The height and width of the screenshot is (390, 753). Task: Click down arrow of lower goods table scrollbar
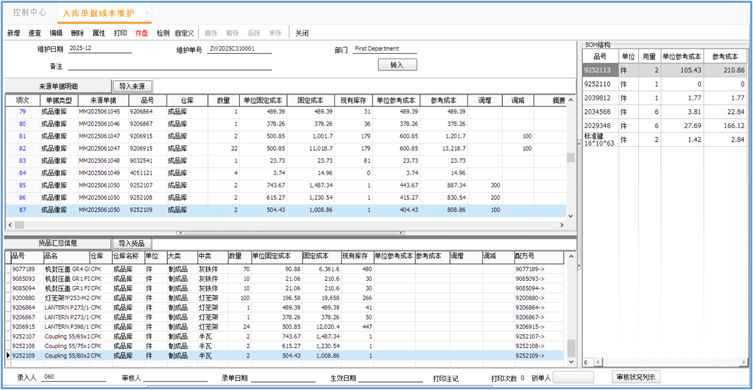tap(571, 362)
